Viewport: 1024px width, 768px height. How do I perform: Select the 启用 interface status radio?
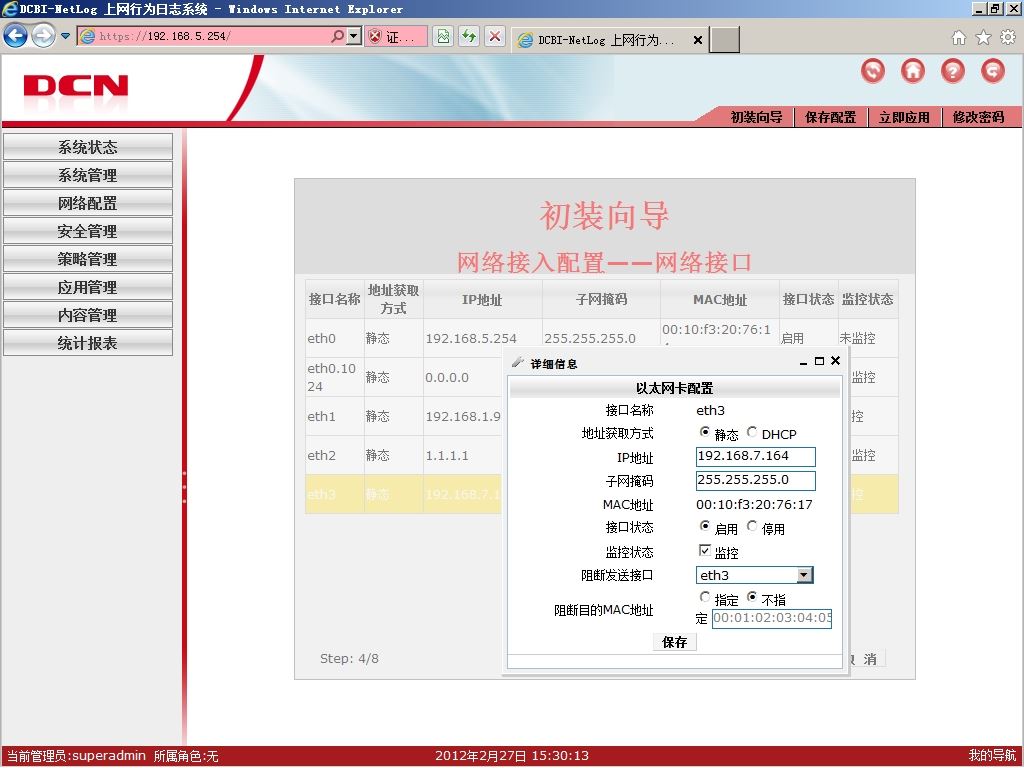pyautogui.click(x=705, y=526)
